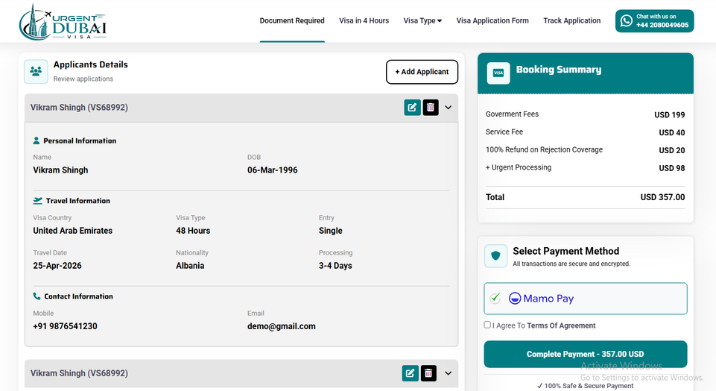716x391 pixels.
Task: Click the United Arab Emirates value
Action: (73, 231)
